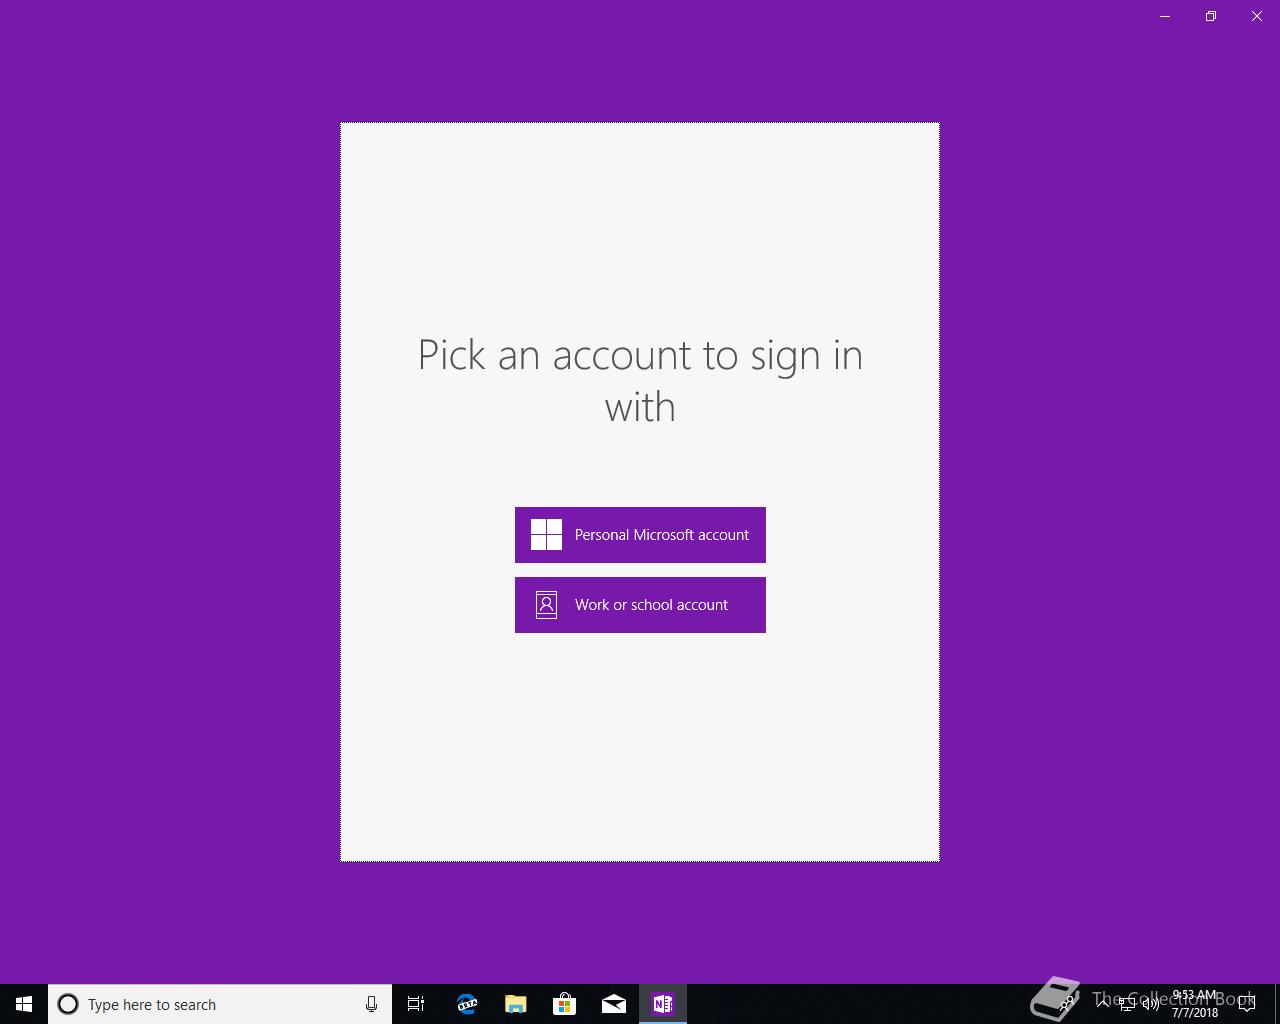Select the OneNote taskbar icon
1280x1024 pixels.
(x=663, y=1004)
